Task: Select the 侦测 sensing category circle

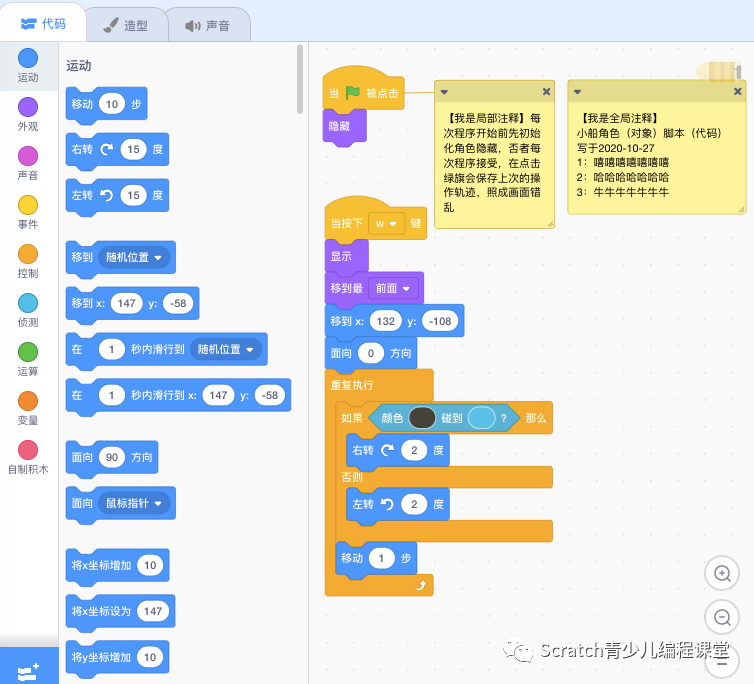Action: click(28, 303)
